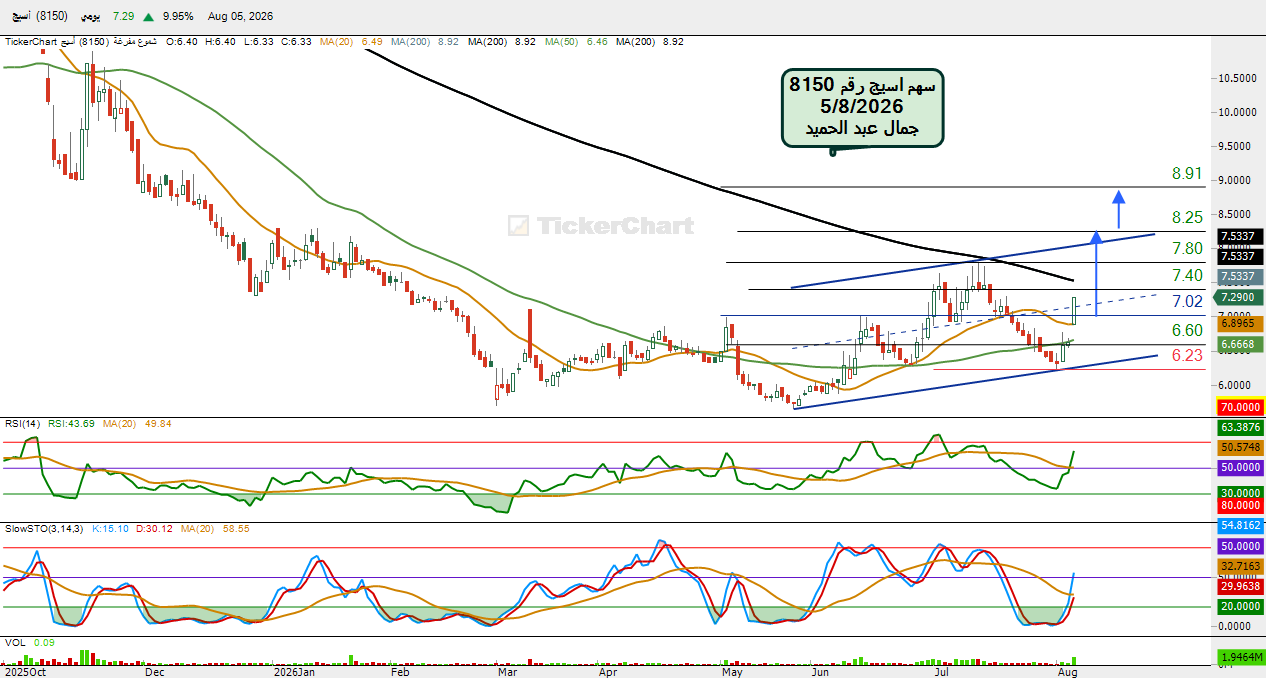Click the O:6.40 open value

pyautogui.click(x=181, y=42)
